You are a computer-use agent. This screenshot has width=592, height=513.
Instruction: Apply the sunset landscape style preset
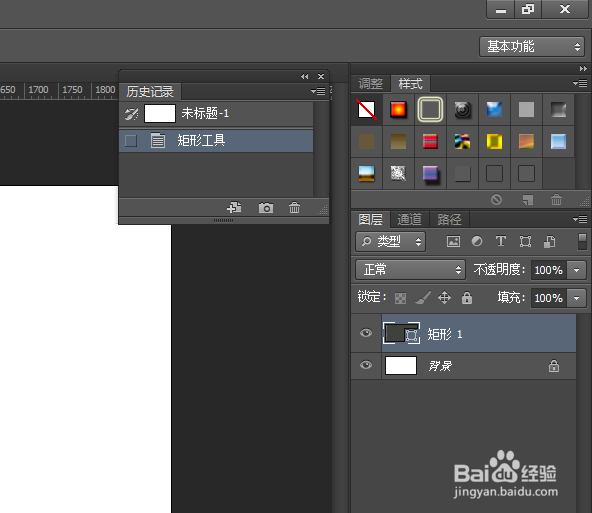click(367, 174)
